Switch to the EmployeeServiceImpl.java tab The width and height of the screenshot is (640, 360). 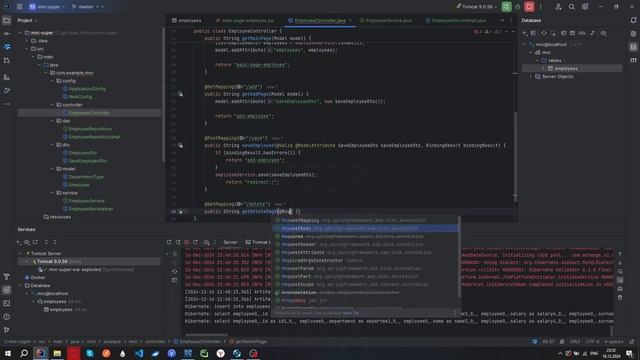pyautogui.click(x=456, y=20)
